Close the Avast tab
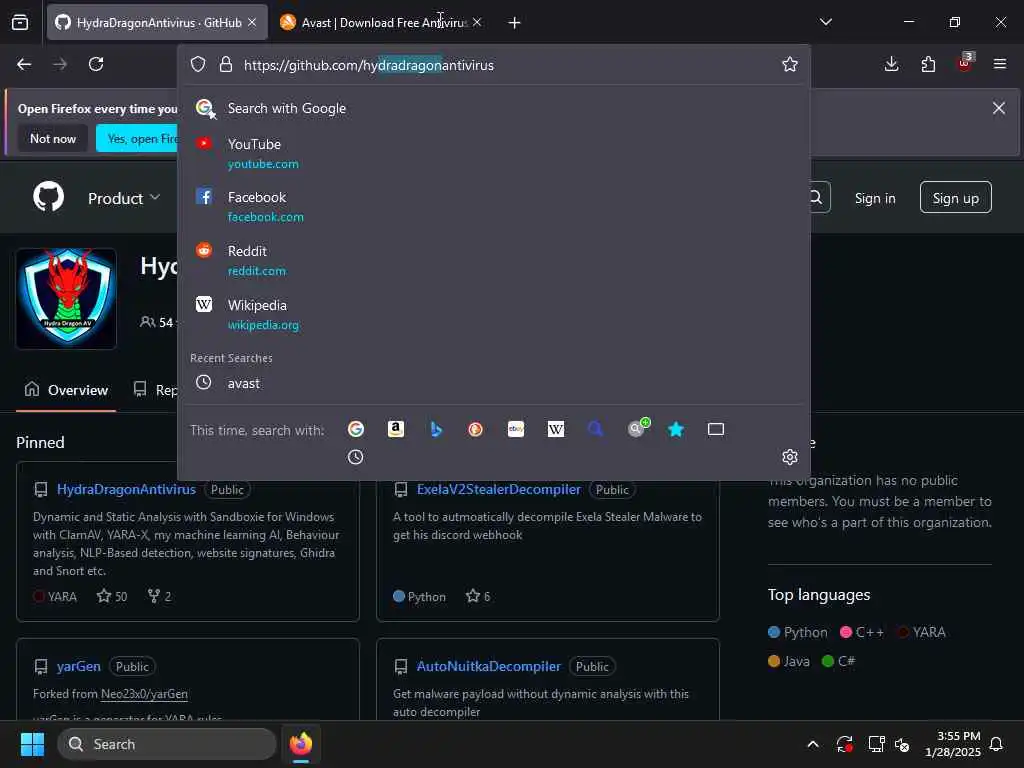This screenshot has height=768, width=1024. click(477, 22)
